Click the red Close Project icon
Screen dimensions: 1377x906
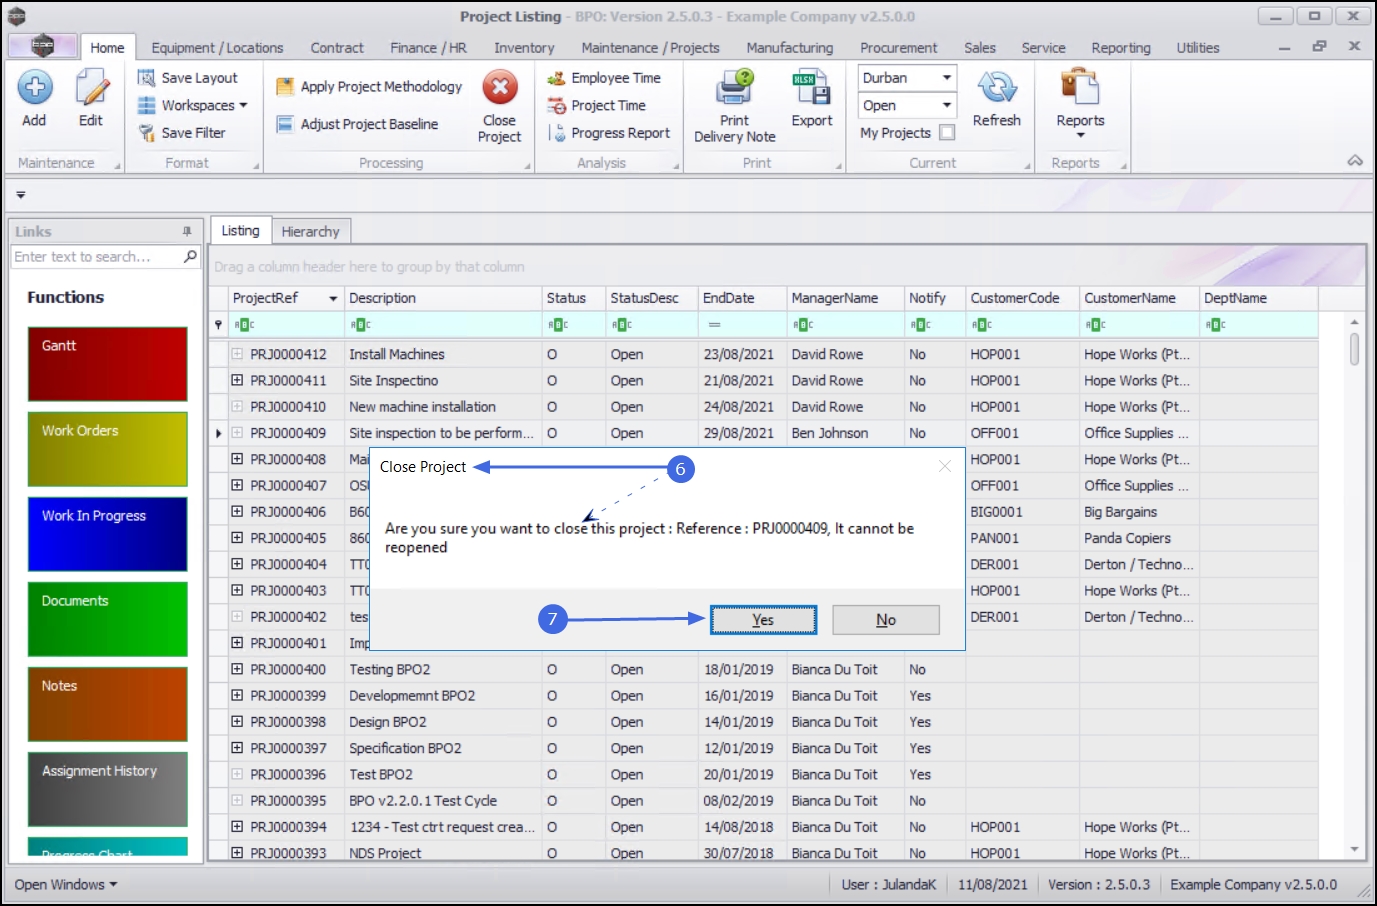499,88
